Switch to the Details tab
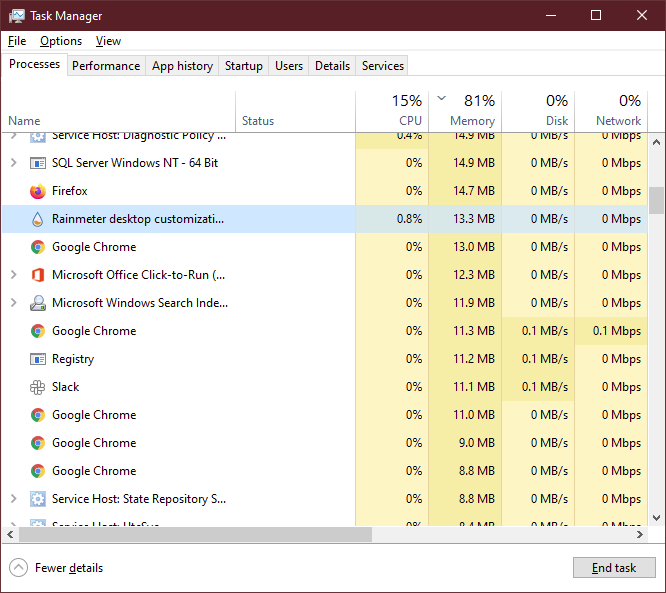666x593 pixels. click(333, 66)
